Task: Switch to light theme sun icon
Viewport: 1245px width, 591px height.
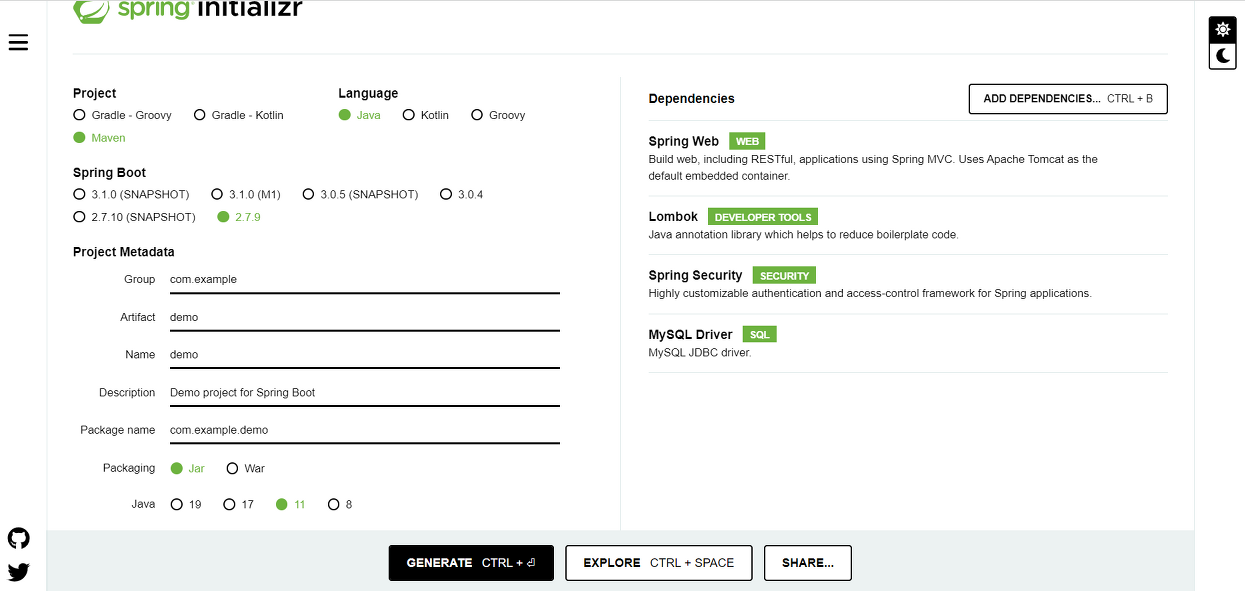Action: tap(1222, 30)
